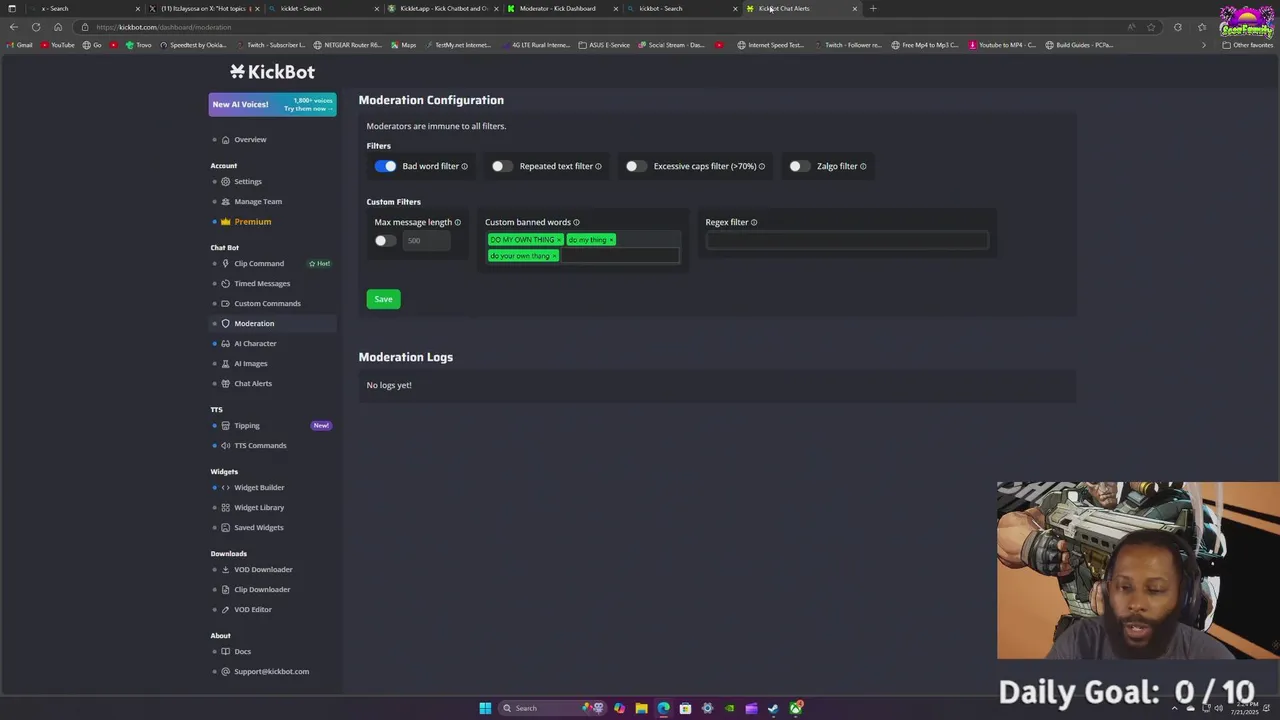
Task: Open Saved Widgets page
Action: click(258, 528)
